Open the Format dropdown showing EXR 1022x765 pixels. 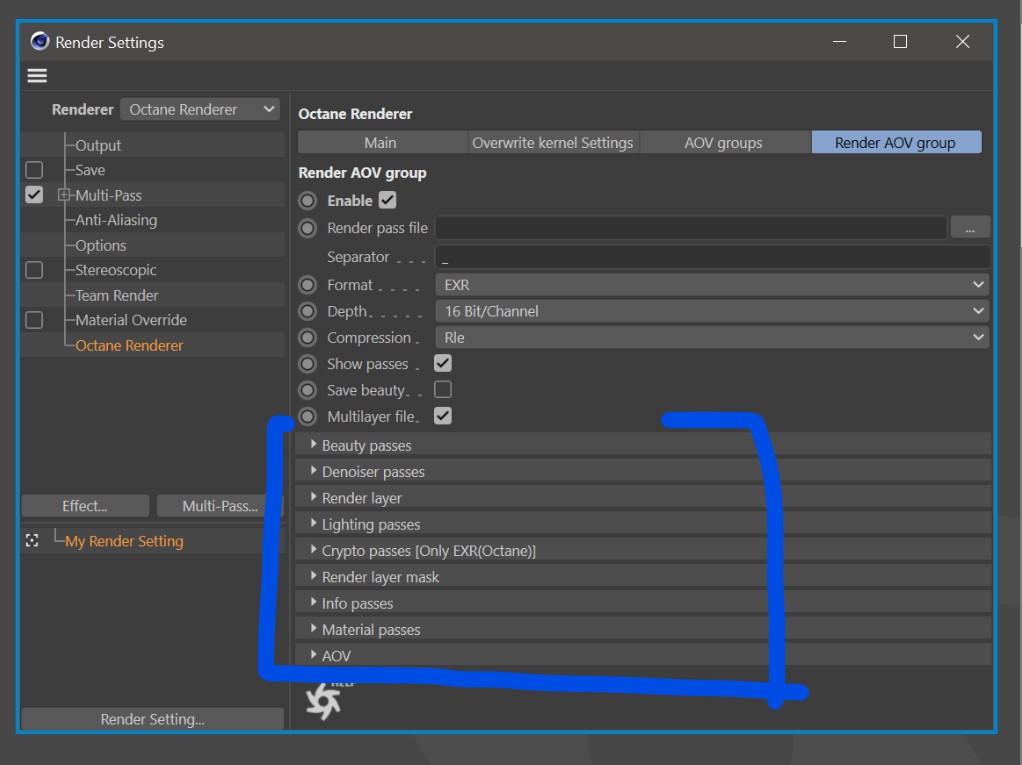pyautogui.click(x=712, y=285)
